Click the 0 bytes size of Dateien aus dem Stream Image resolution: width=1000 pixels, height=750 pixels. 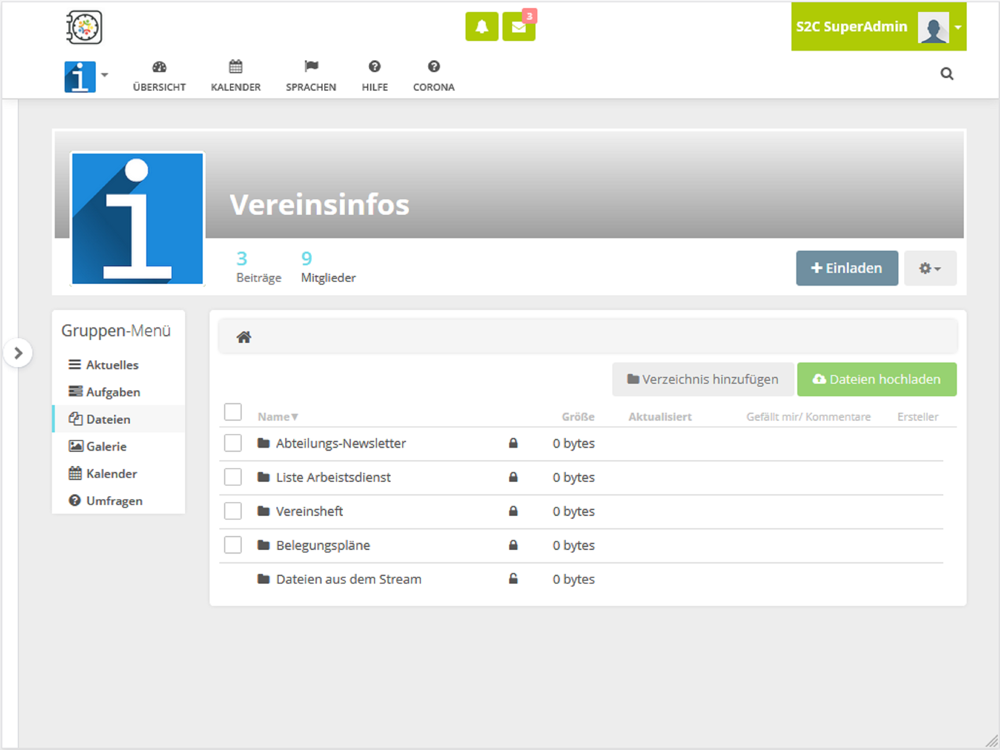point(573,579)
